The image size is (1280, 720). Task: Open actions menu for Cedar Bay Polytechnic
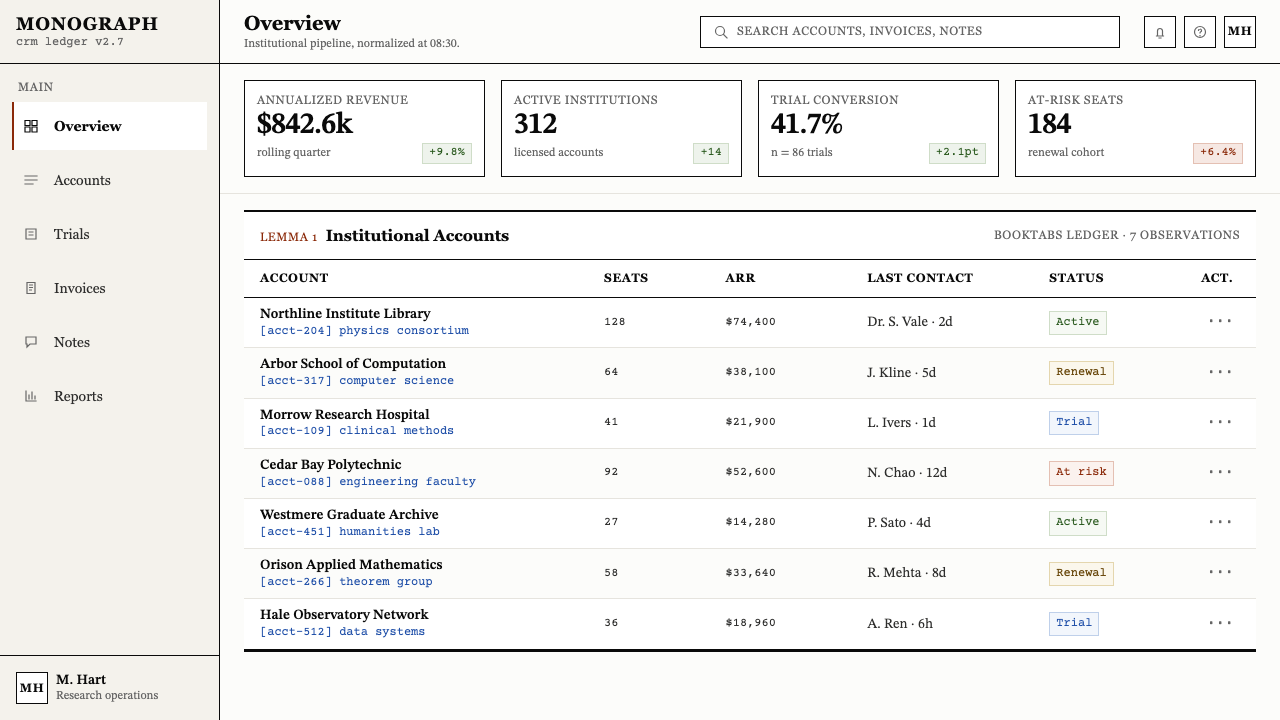tap(1220, 472)
